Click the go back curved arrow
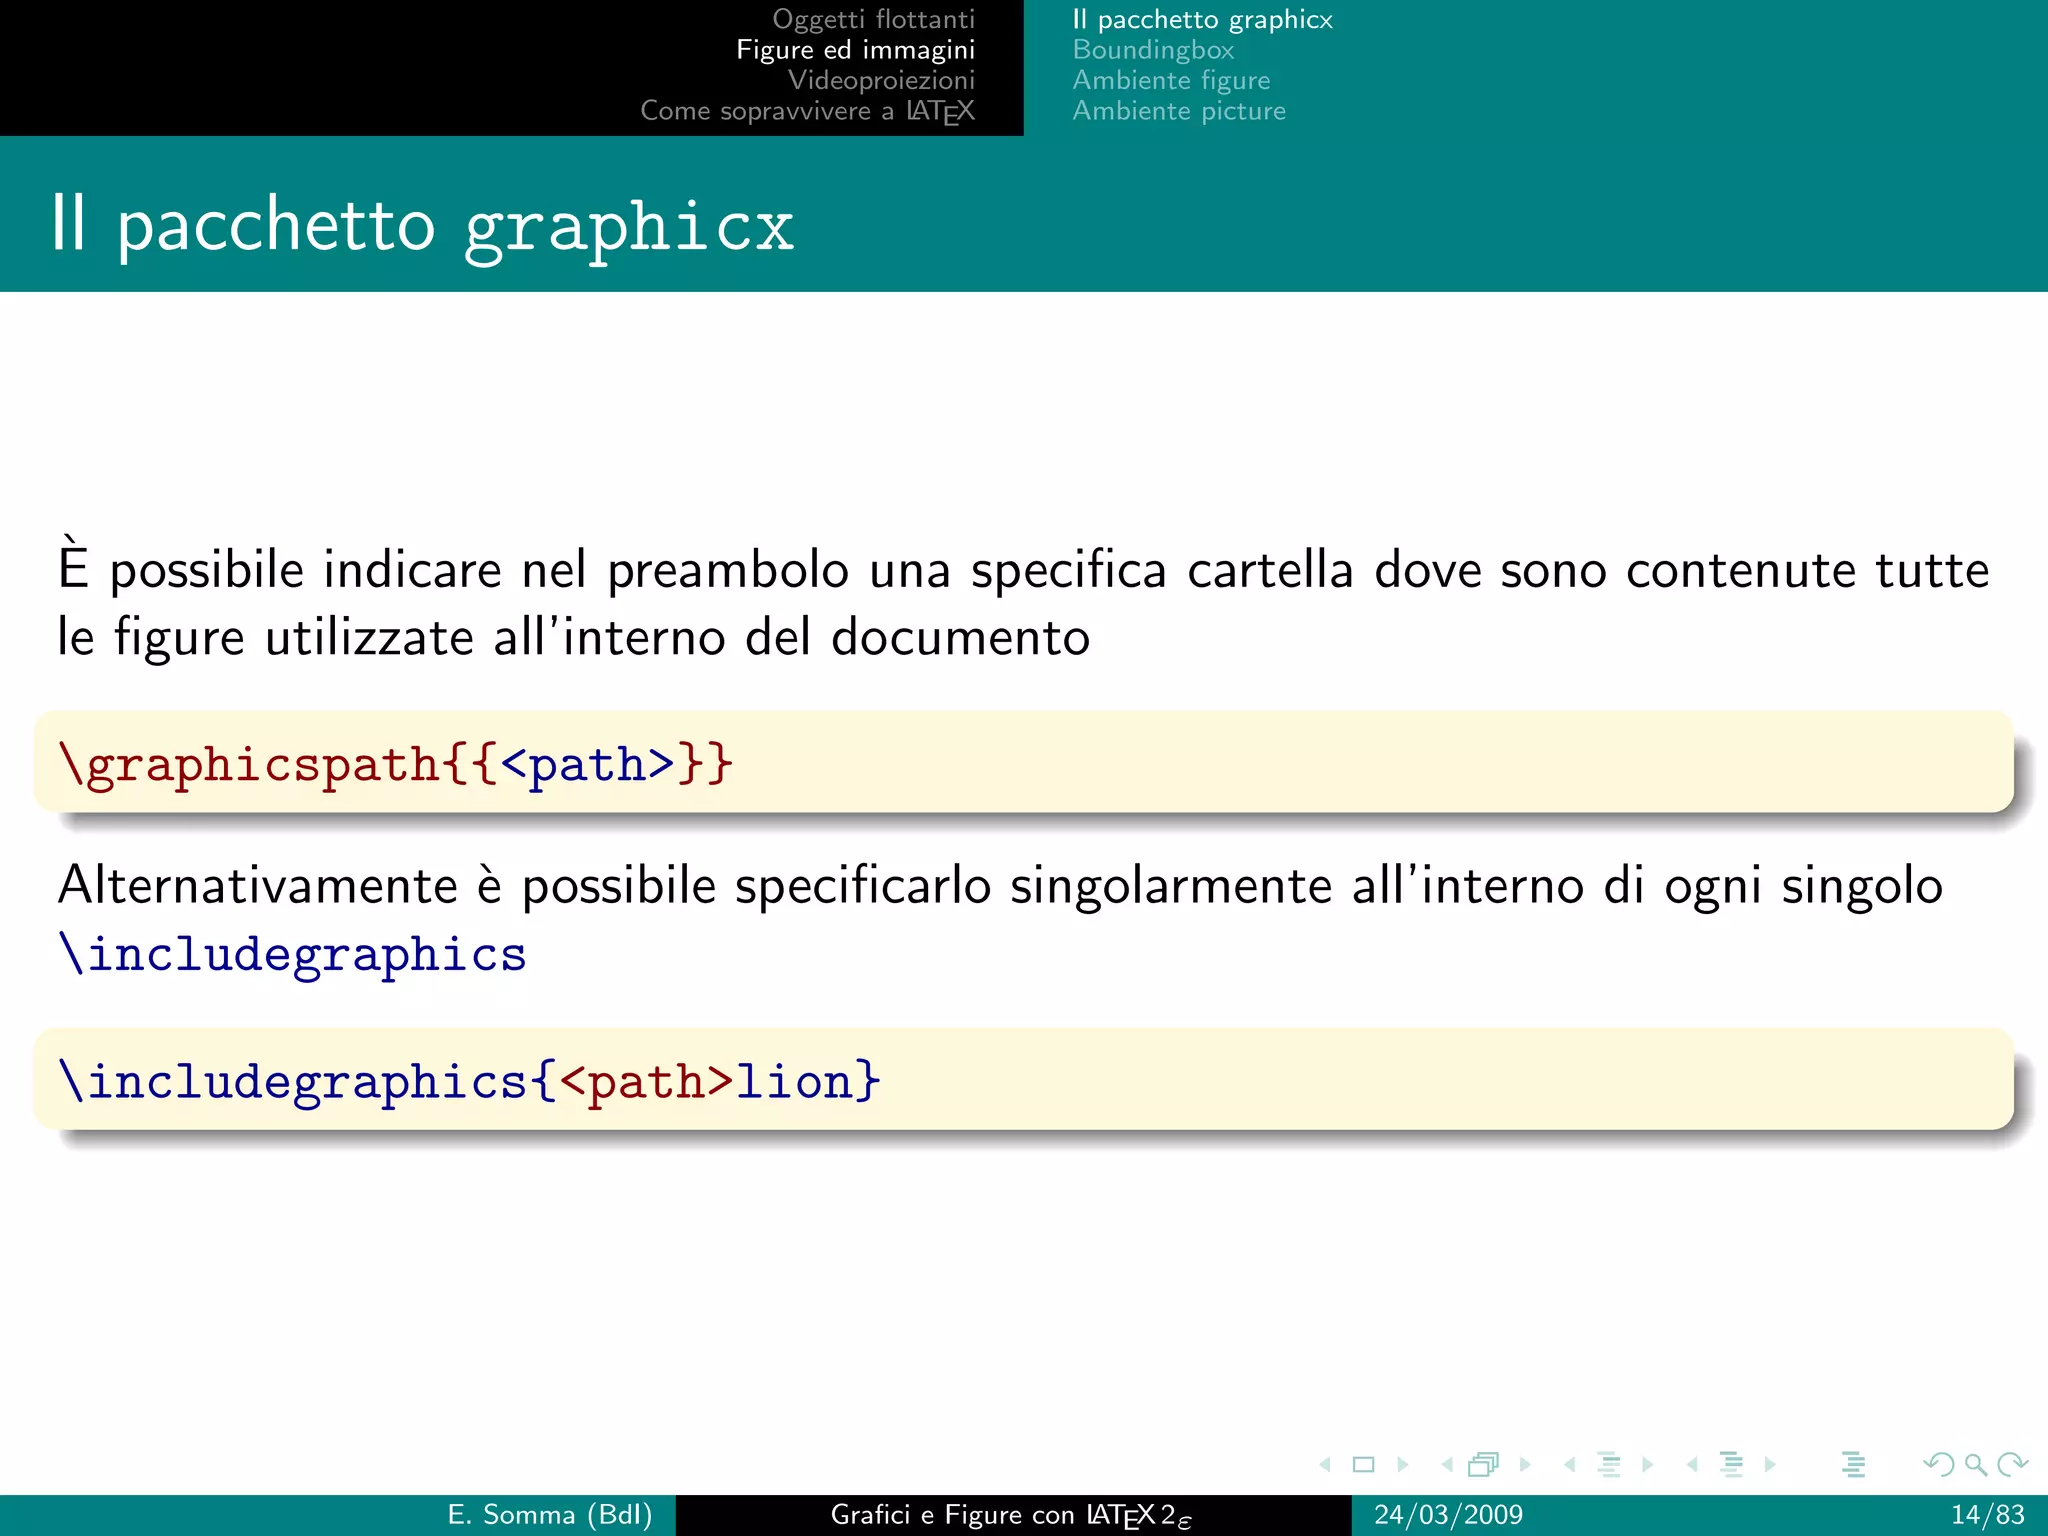 (1939, 1465)
